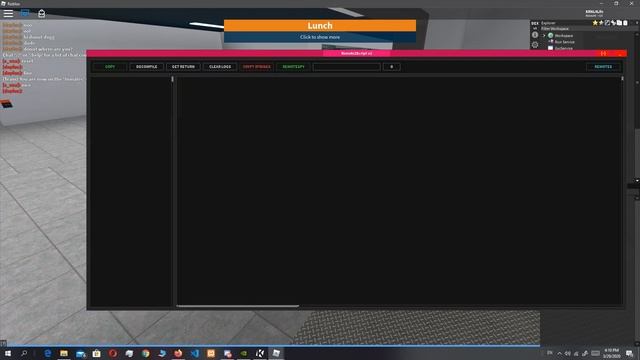This screenshot has height=360, width=640.
Task: Select Workspace in Dex Explorer tree
Action: pyautogui.click(x=563, y=36)
